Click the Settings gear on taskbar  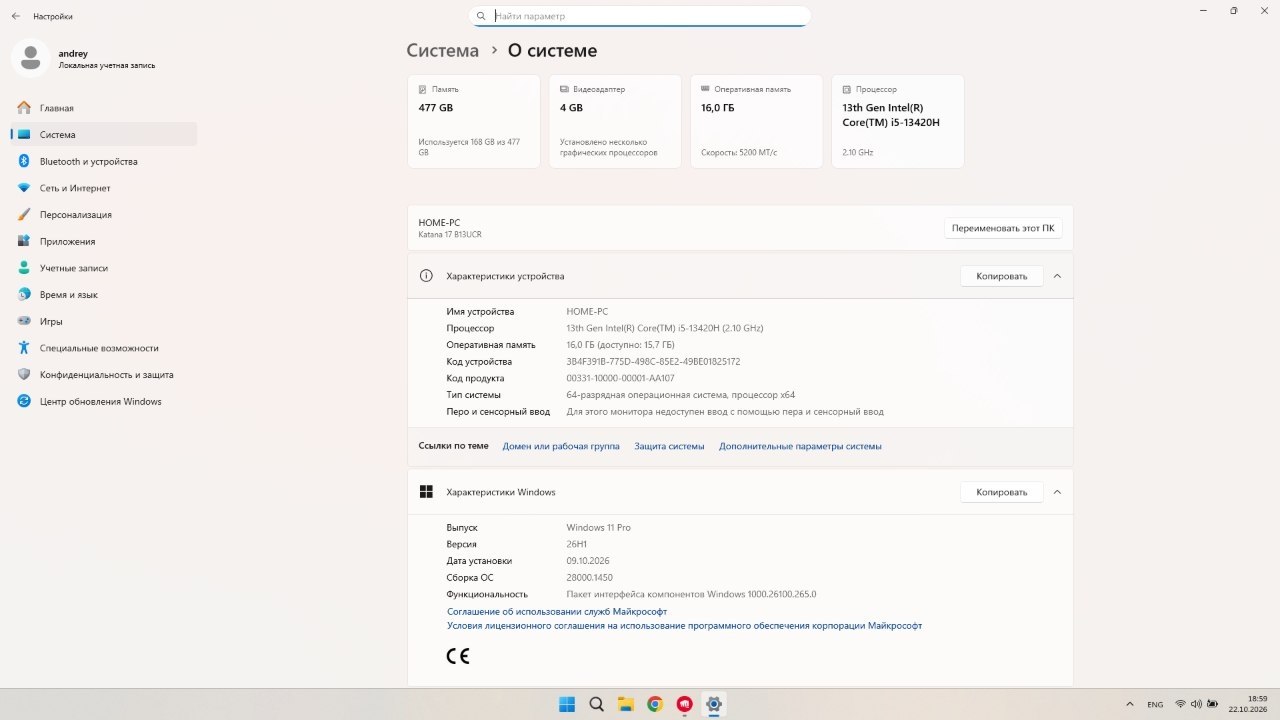pyautogui.click(x=714, y=704)
